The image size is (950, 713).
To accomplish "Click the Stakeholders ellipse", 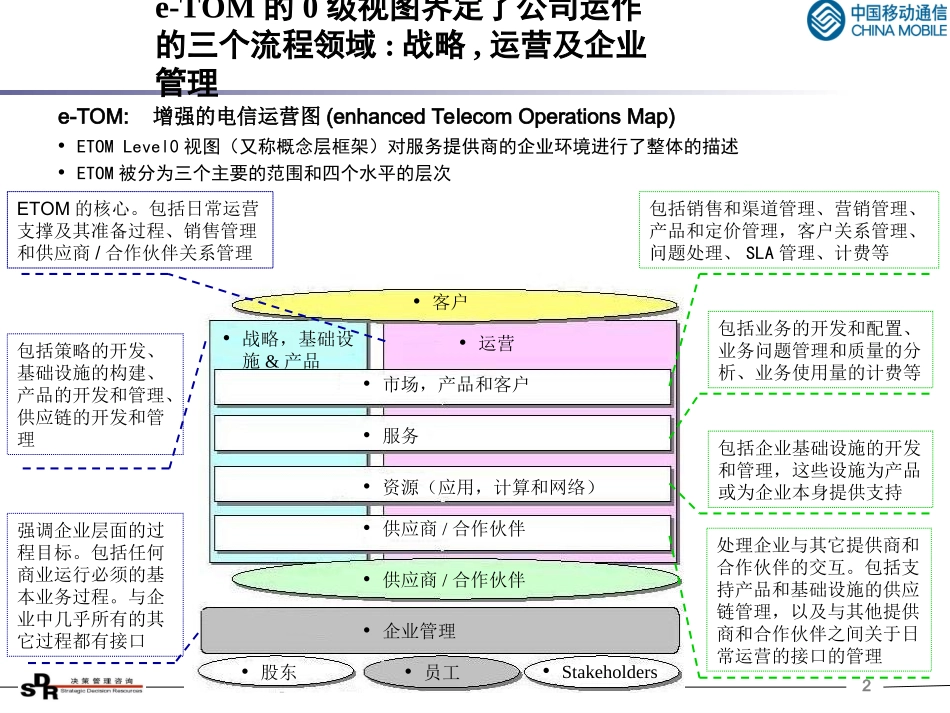I will click(x=602, y=672).
